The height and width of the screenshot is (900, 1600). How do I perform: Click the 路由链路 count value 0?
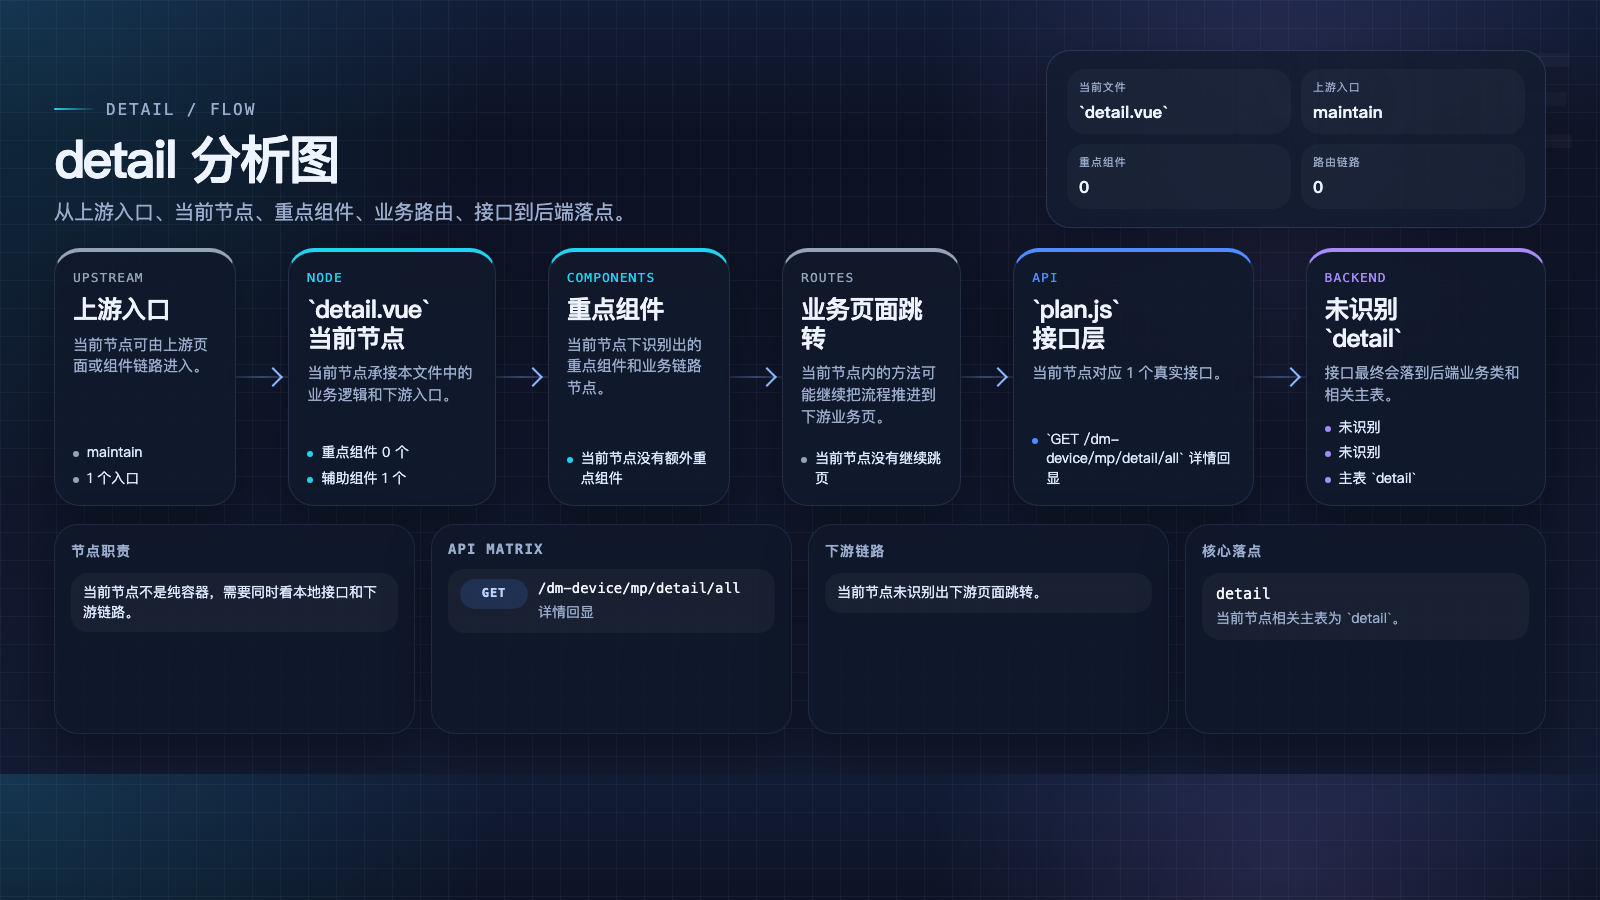1318,187
